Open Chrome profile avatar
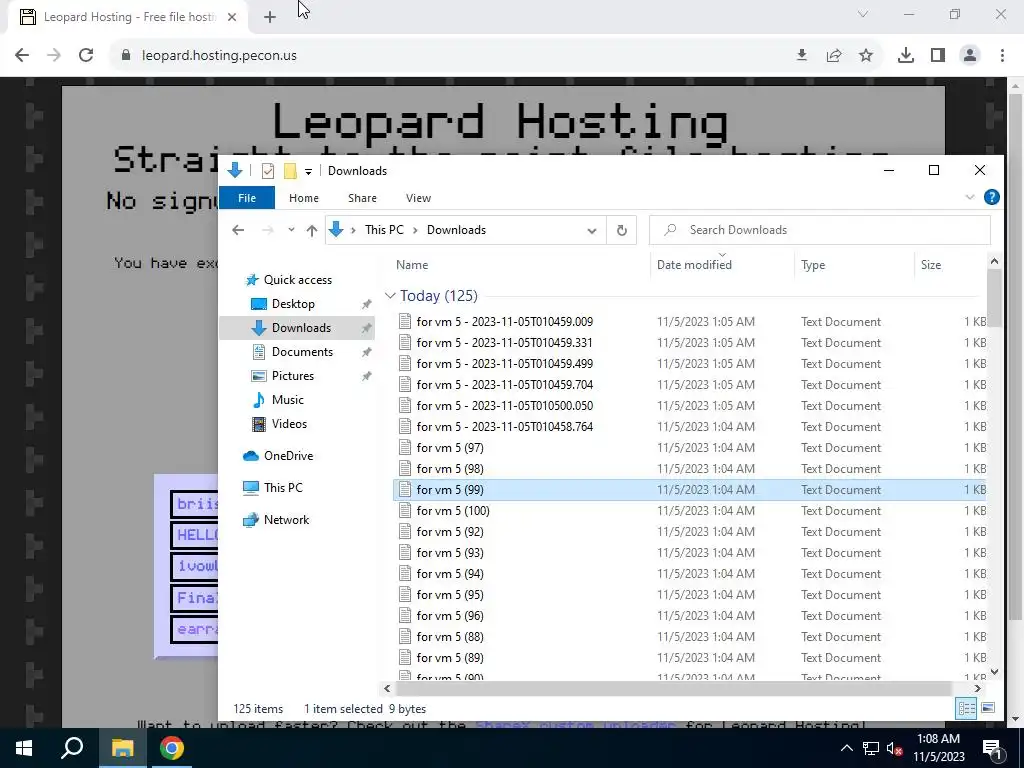This screenshot has height=768, width=1024. pyautogui.click(x=970, y=56)
